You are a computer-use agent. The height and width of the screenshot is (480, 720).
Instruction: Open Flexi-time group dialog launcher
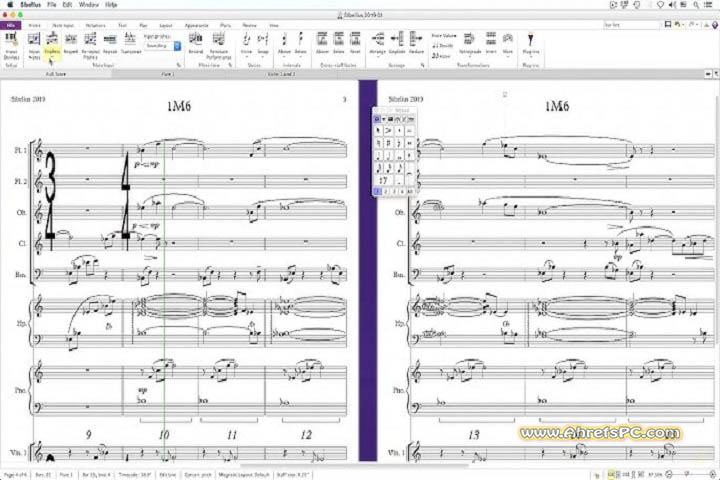pos(231,65)
